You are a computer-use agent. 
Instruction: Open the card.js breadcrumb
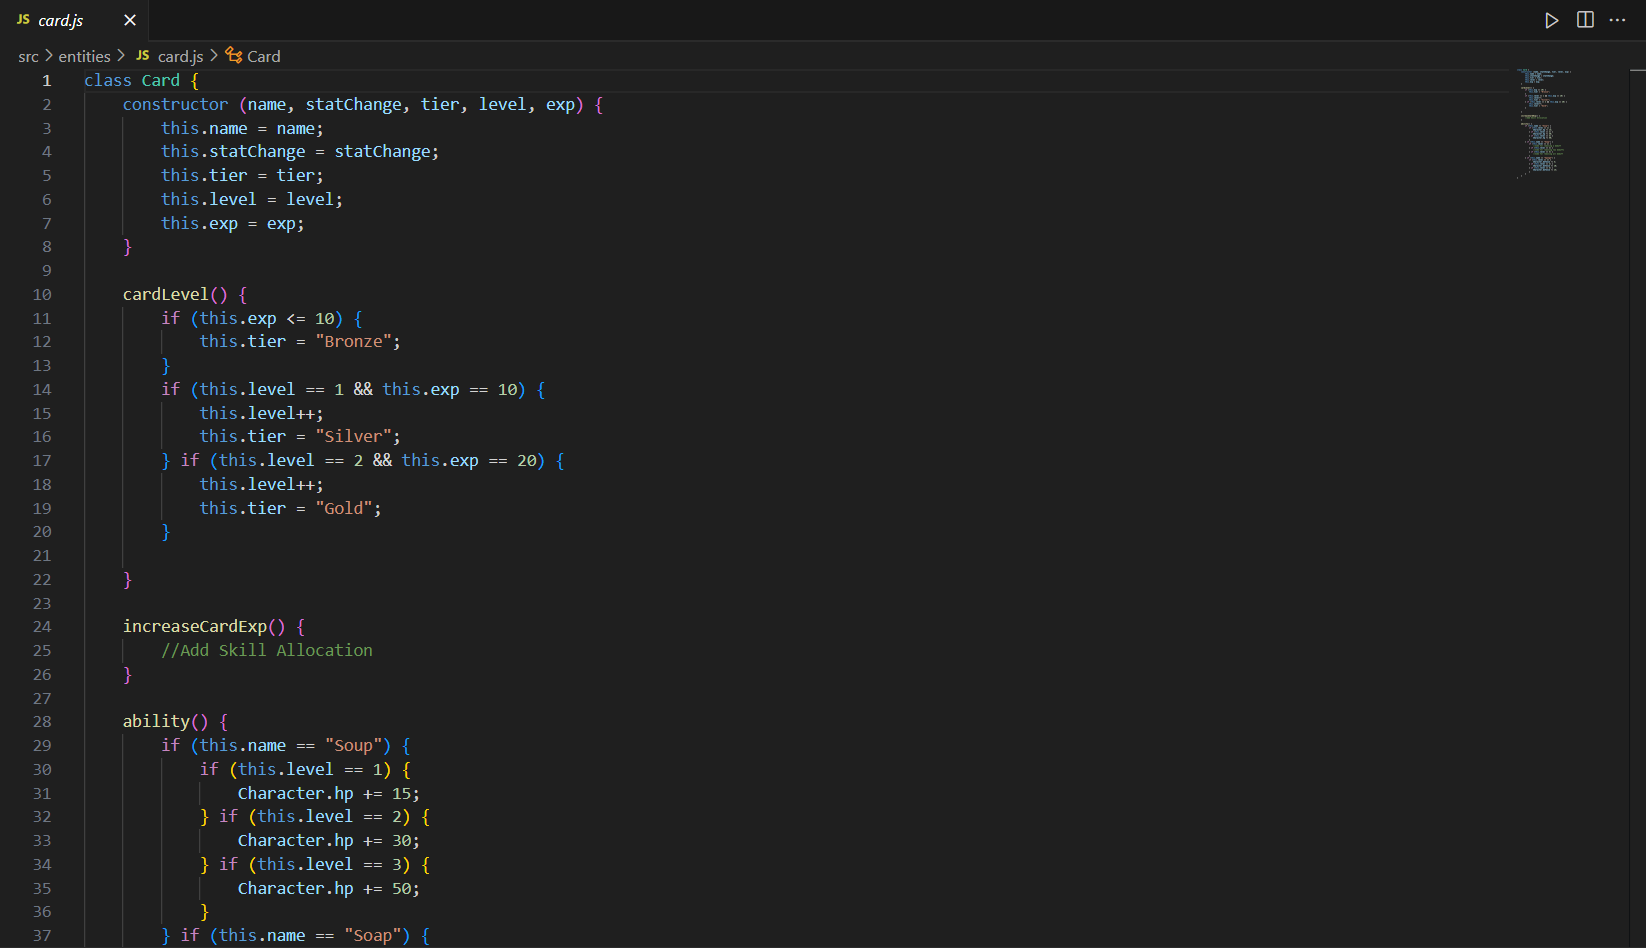coord(180,56)
